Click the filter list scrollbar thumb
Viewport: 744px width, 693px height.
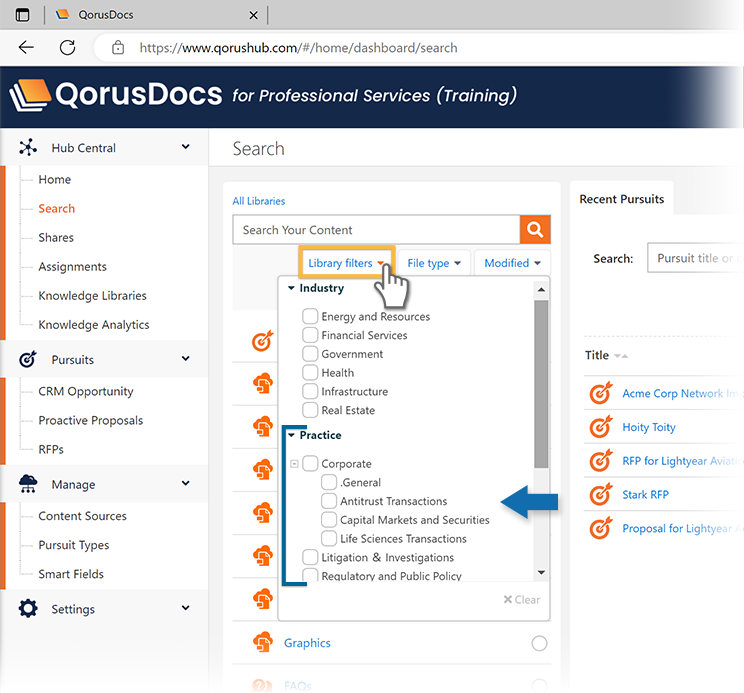pyautogui.click(x=541, y=383)
